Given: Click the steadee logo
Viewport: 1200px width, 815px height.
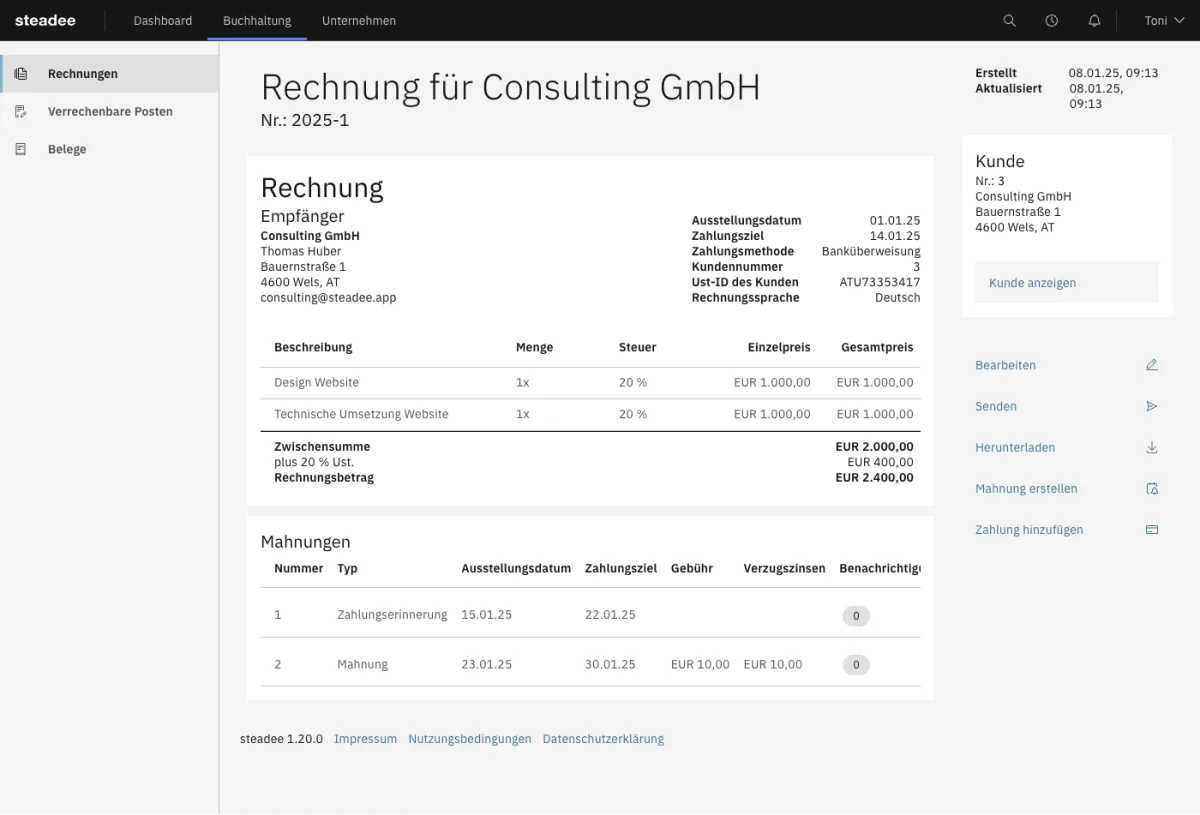Looking at the screenshot, I should tap(45, 21).
